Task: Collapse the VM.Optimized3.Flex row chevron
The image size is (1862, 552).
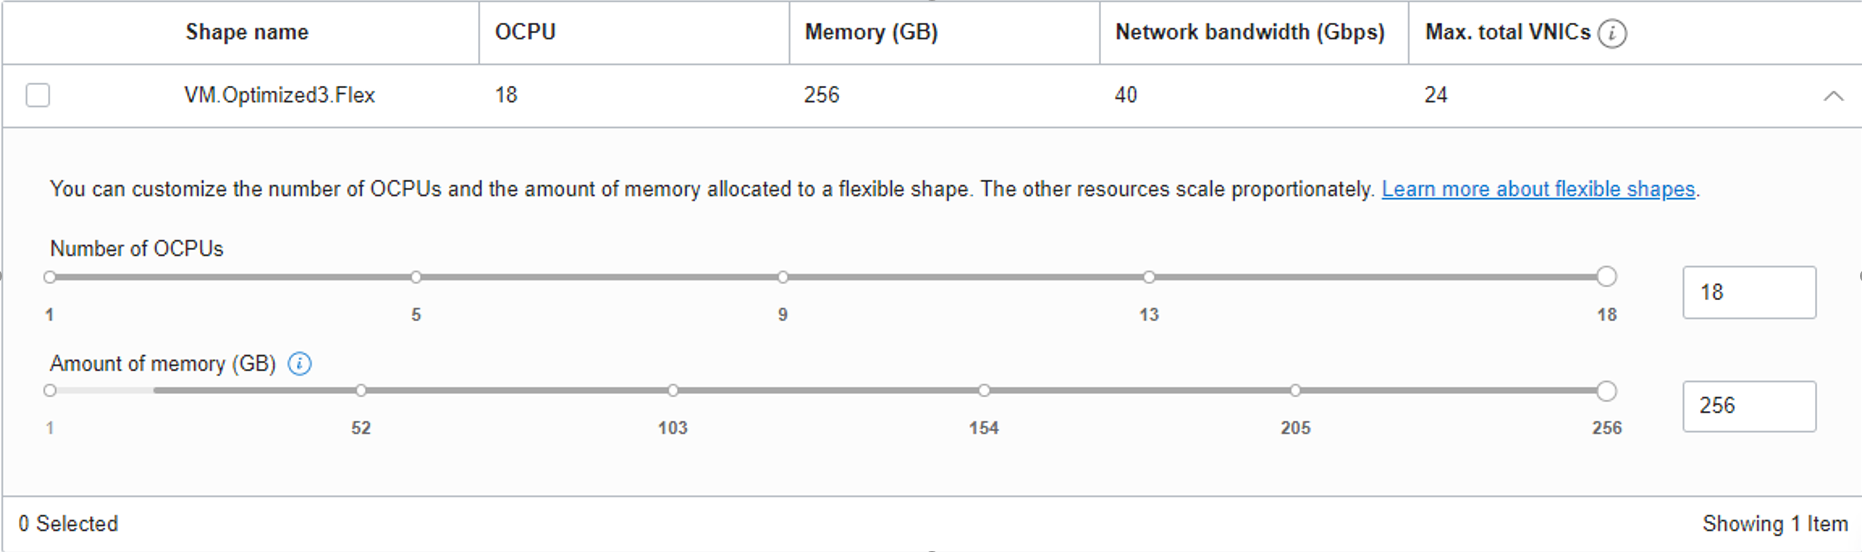Action: [x=1833, y=96]
